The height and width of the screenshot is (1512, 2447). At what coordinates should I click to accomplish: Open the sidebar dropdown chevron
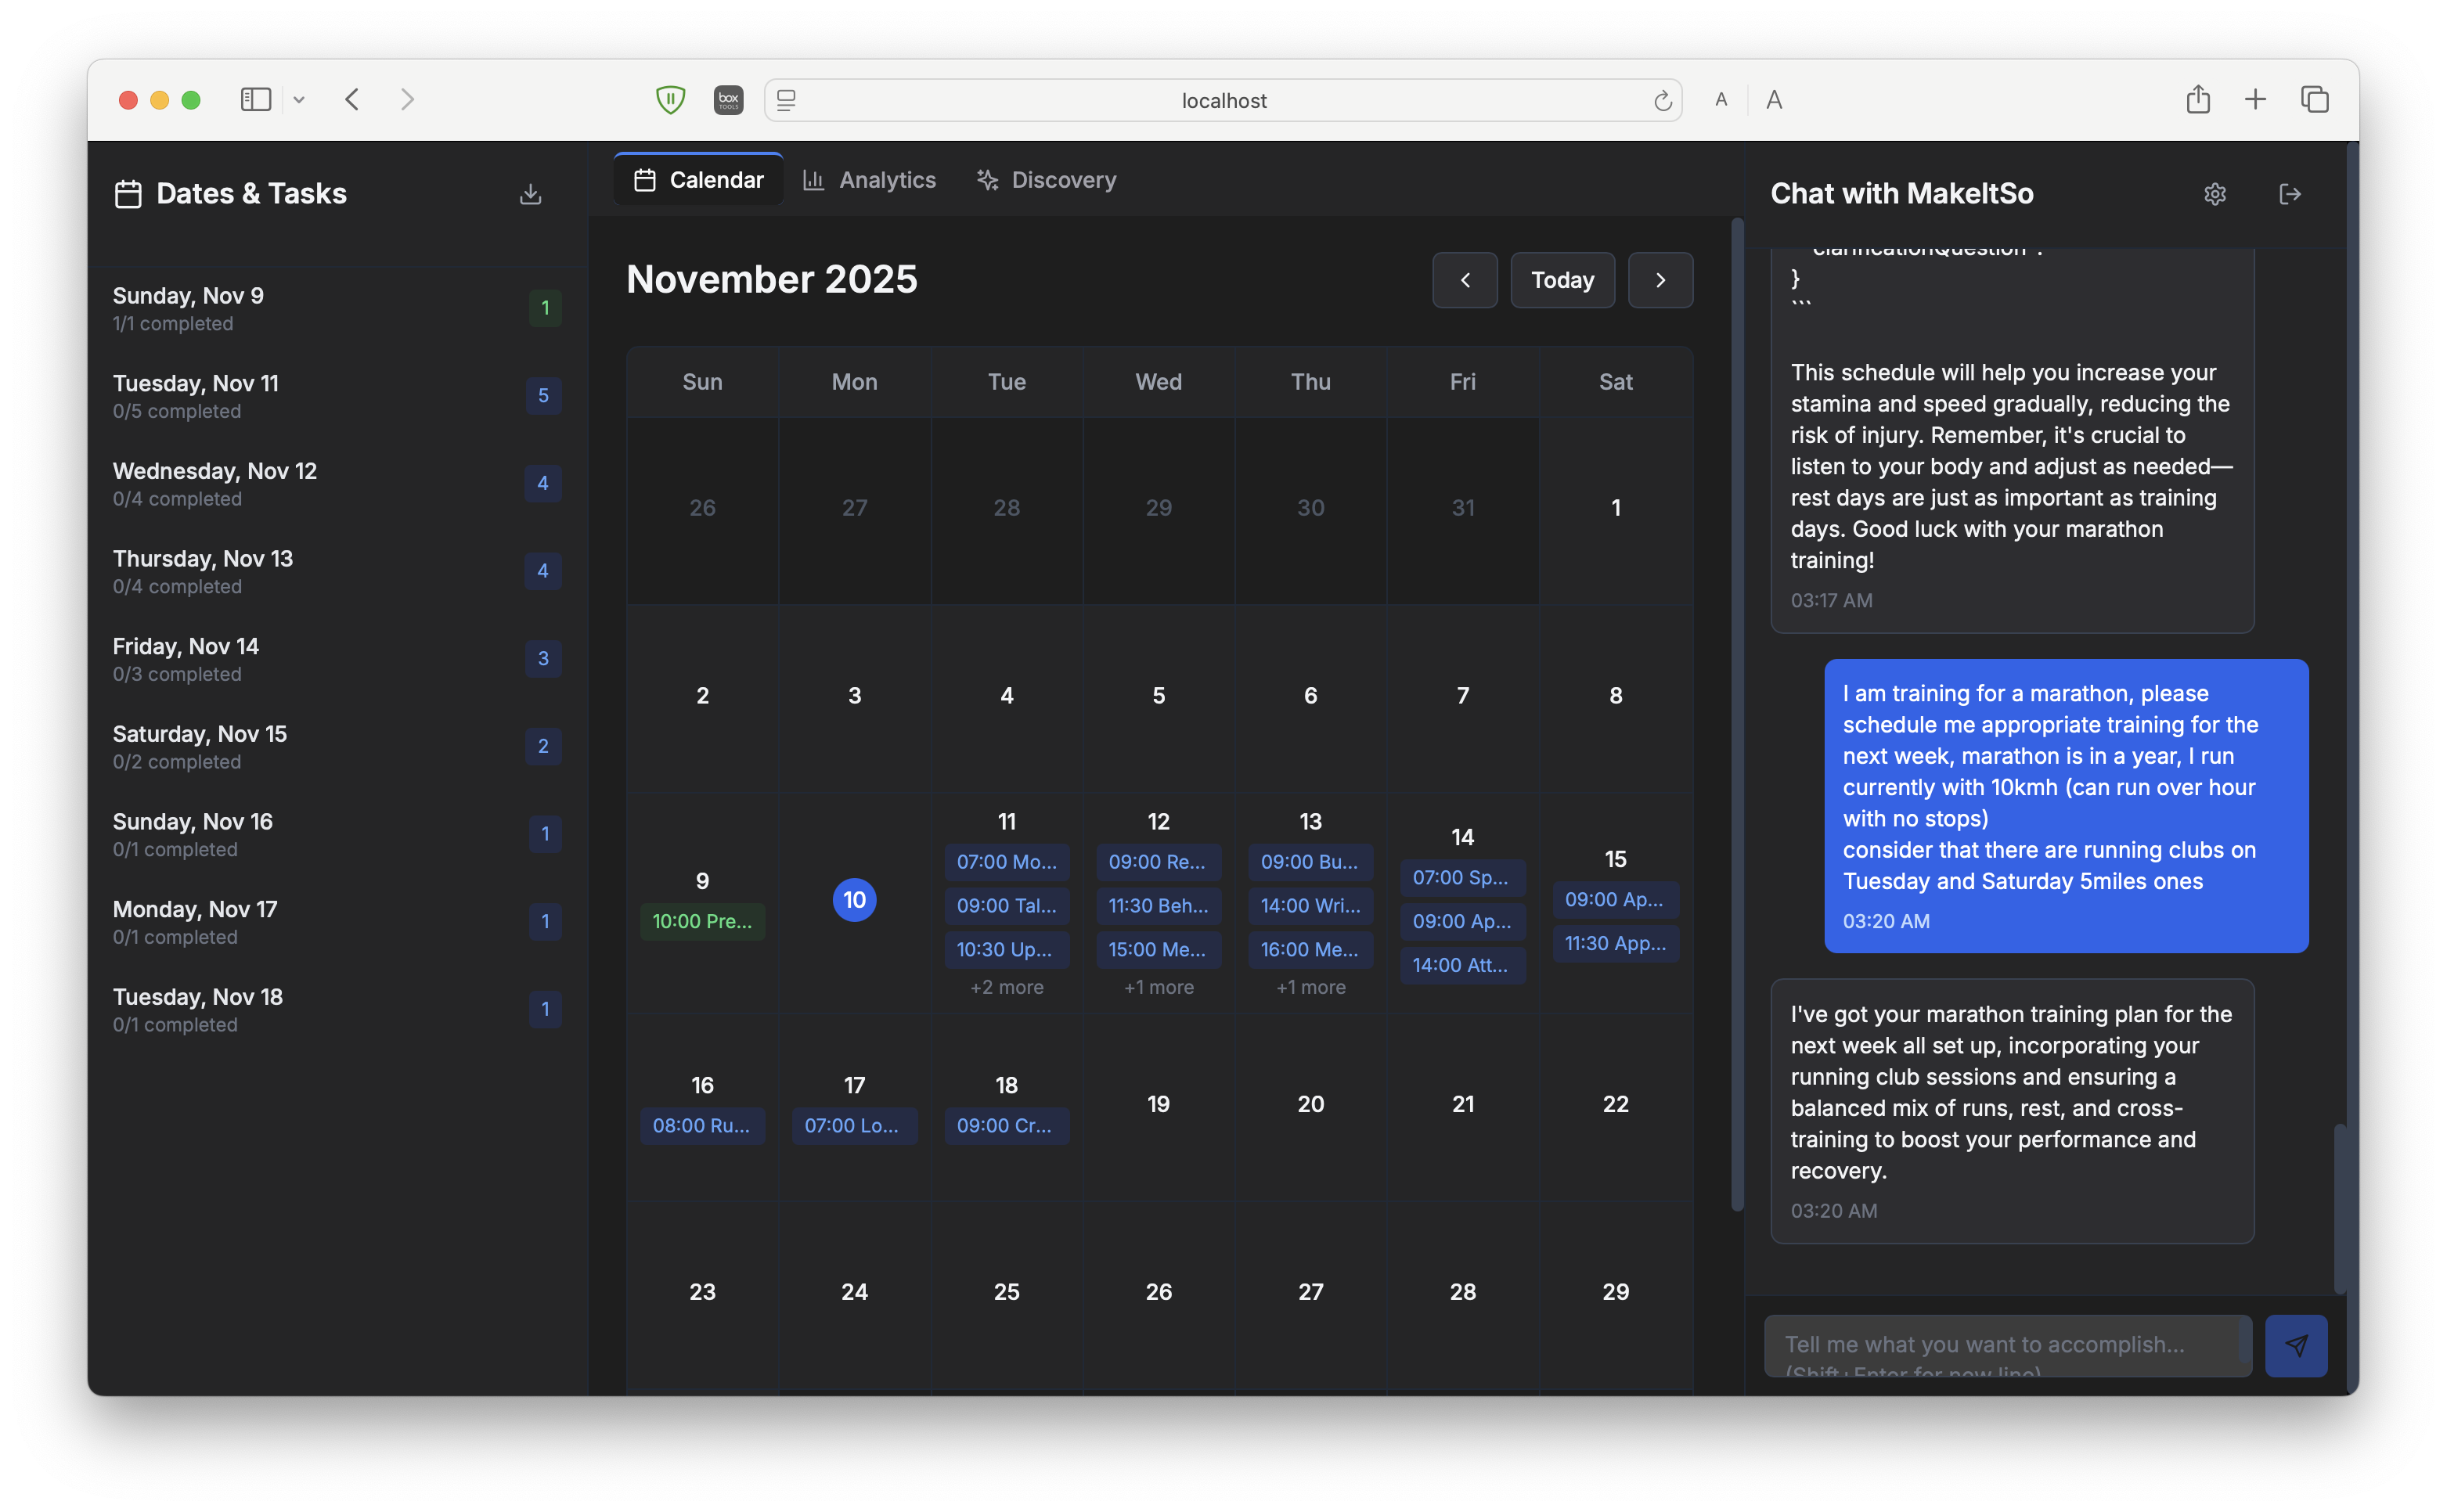(299, 100)
